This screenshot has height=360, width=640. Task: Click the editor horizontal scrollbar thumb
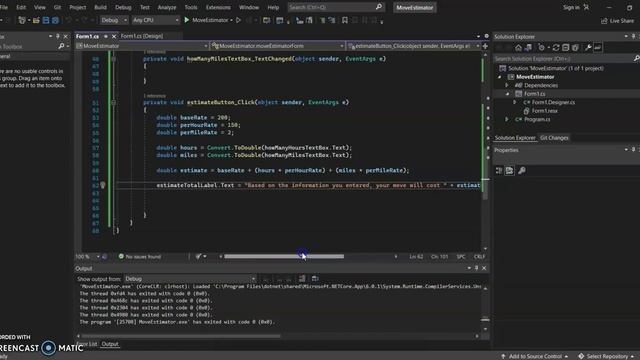click(284, 256)
